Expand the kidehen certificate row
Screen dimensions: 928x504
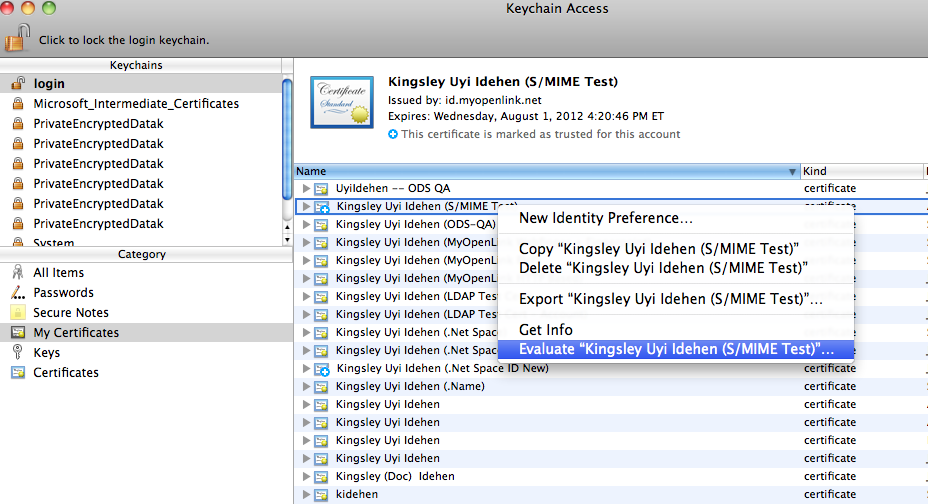click(x=306, y=494)
